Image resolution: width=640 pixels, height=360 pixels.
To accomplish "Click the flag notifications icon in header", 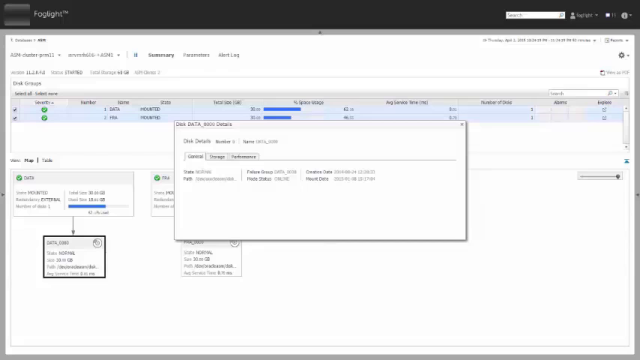I will [x=608, y=15].
